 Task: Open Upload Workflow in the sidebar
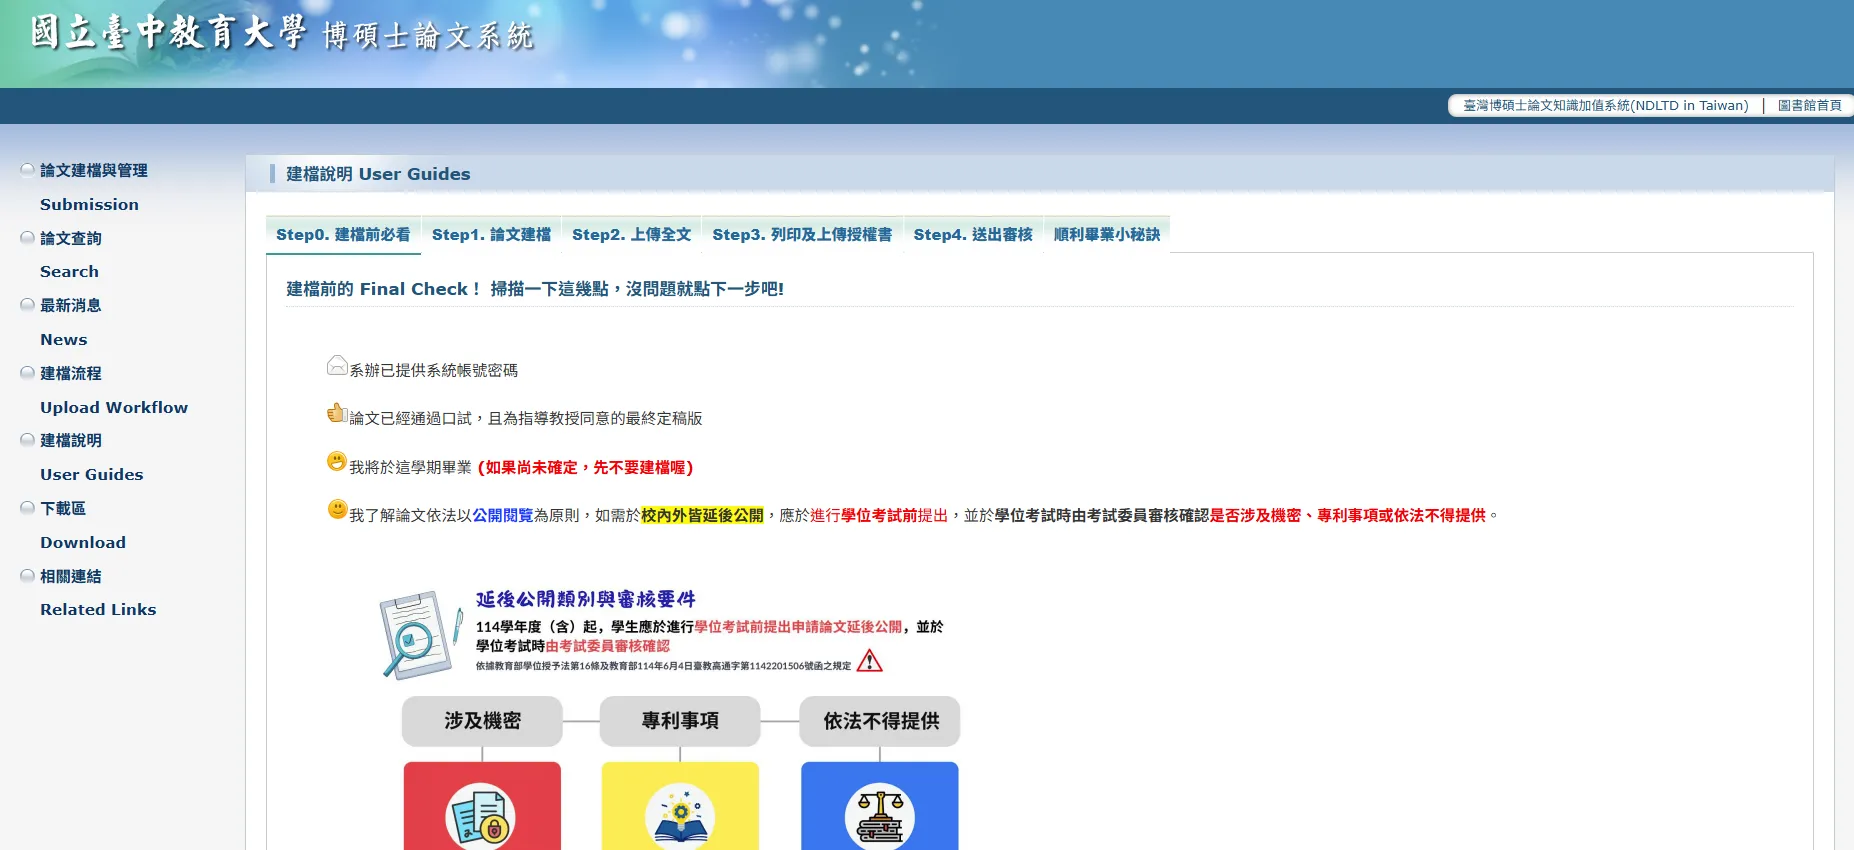point(114,408)
